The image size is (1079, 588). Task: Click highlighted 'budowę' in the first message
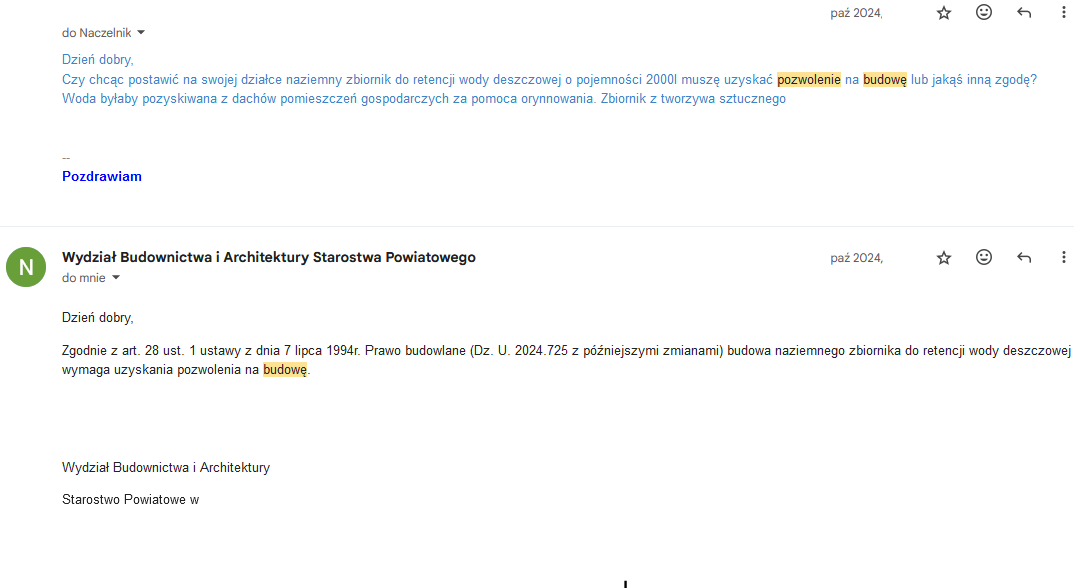(x=885, y=79)
